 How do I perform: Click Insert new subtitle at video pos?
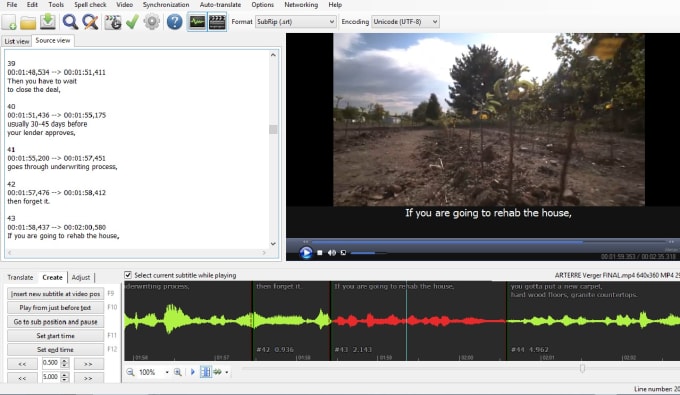point(55,294)
